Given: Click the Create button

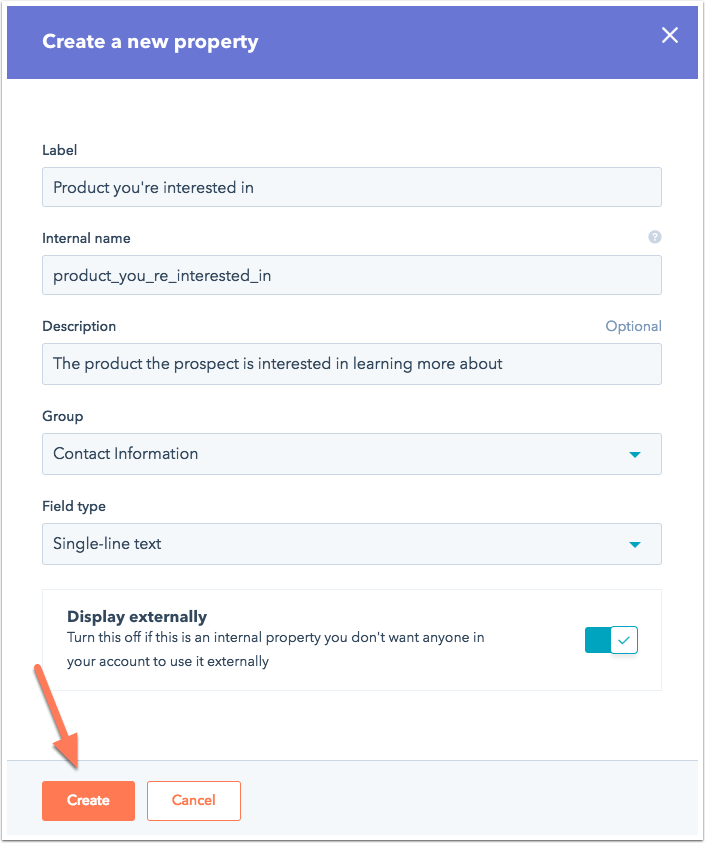Looking at the screenshot, I should click(88, 801).
